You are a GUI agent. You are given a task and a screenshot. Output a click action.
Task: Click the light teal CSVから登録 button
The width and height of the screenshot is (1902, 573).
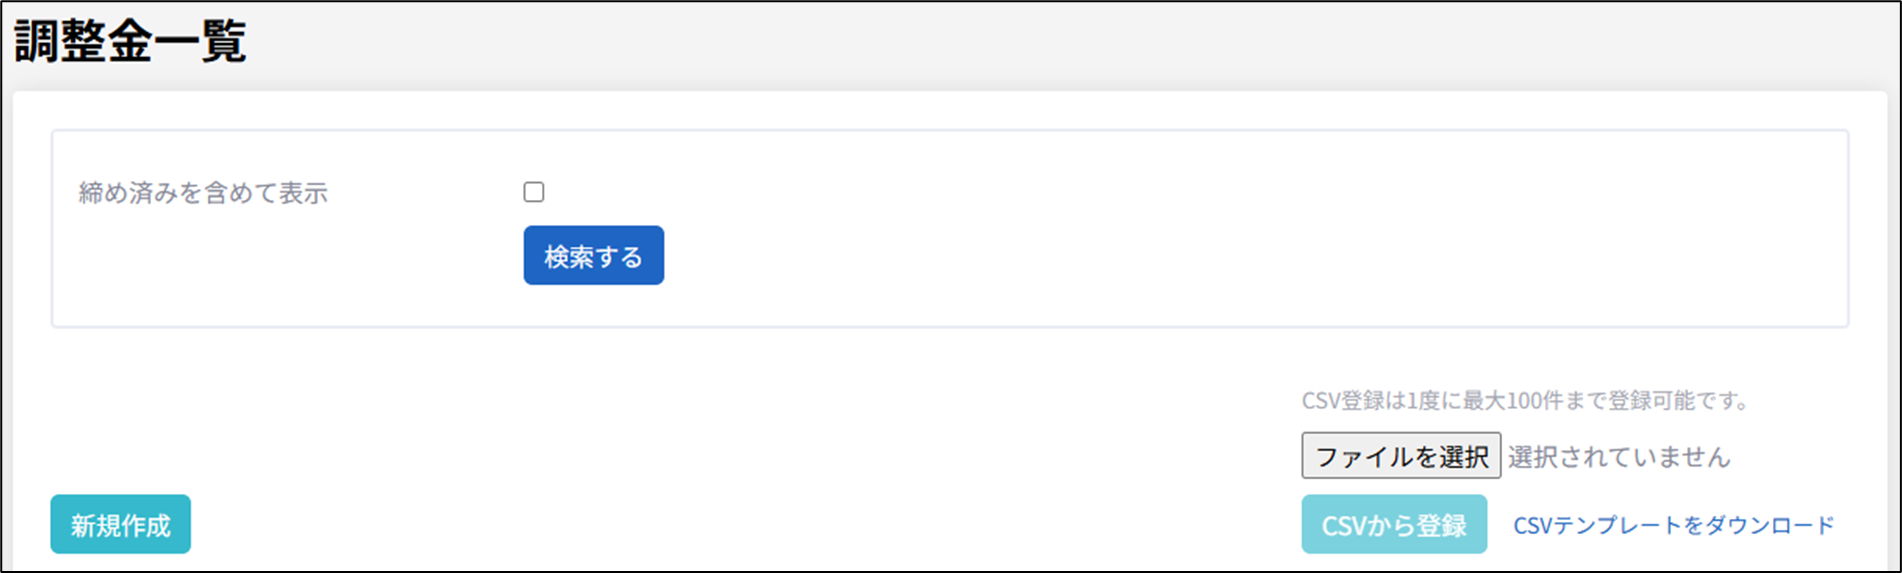(1393, 525)
